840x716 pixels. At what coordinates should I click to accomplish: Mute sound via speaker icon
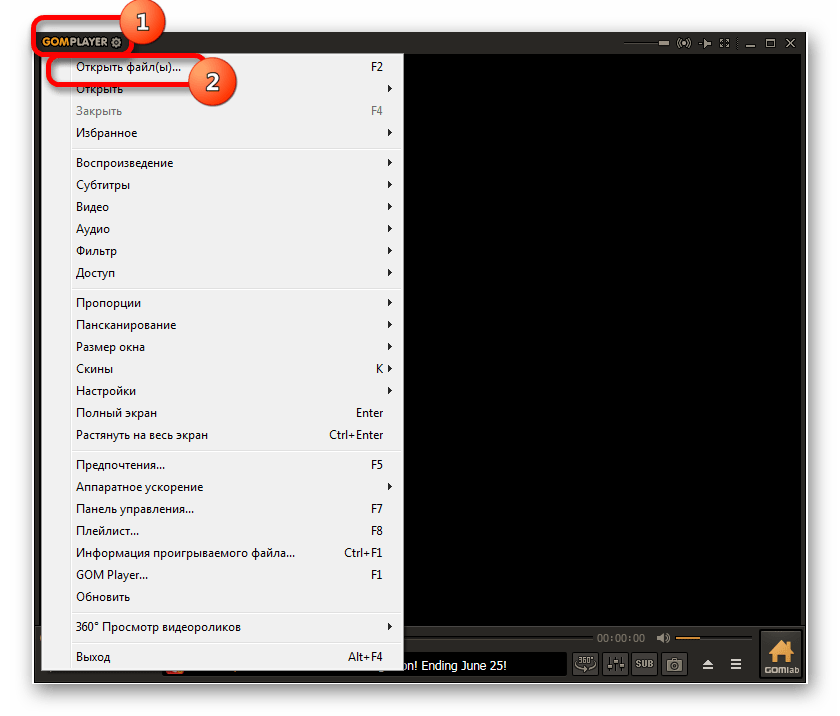[x=663, y=638]
